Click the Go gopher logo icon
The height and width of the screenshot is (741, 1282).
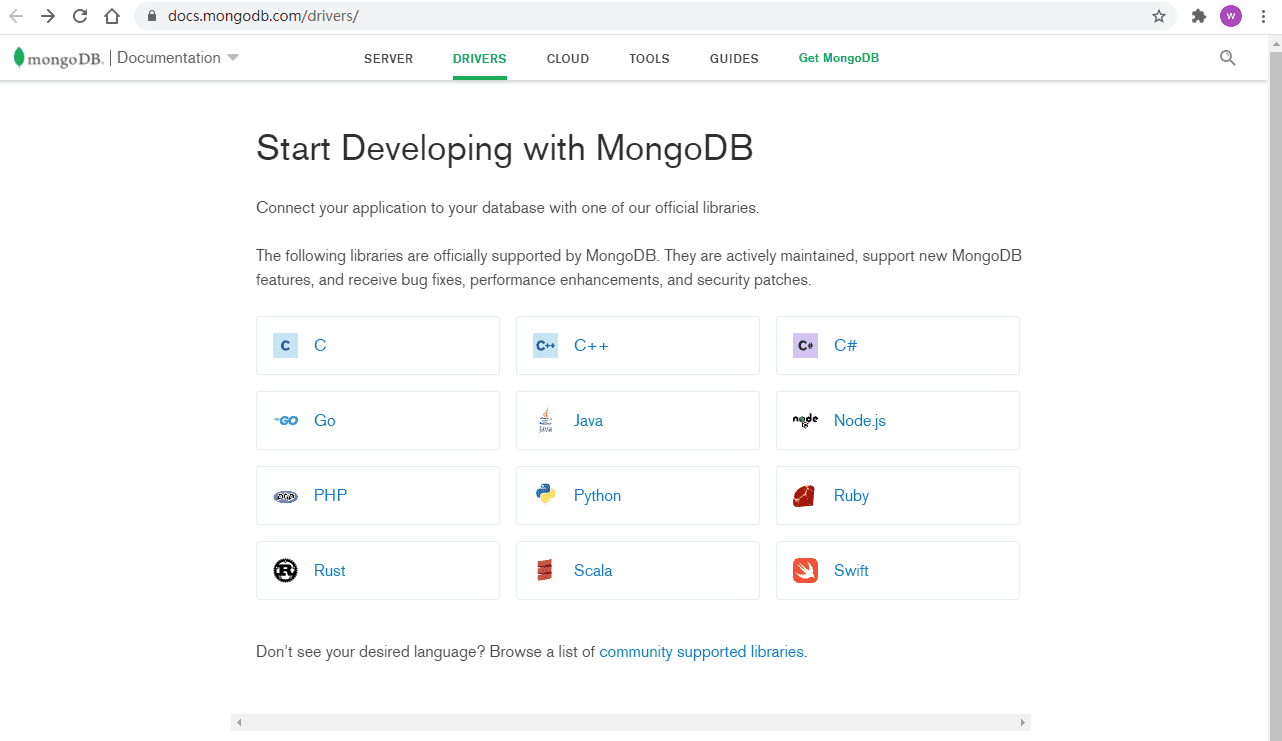coord(285,421)
